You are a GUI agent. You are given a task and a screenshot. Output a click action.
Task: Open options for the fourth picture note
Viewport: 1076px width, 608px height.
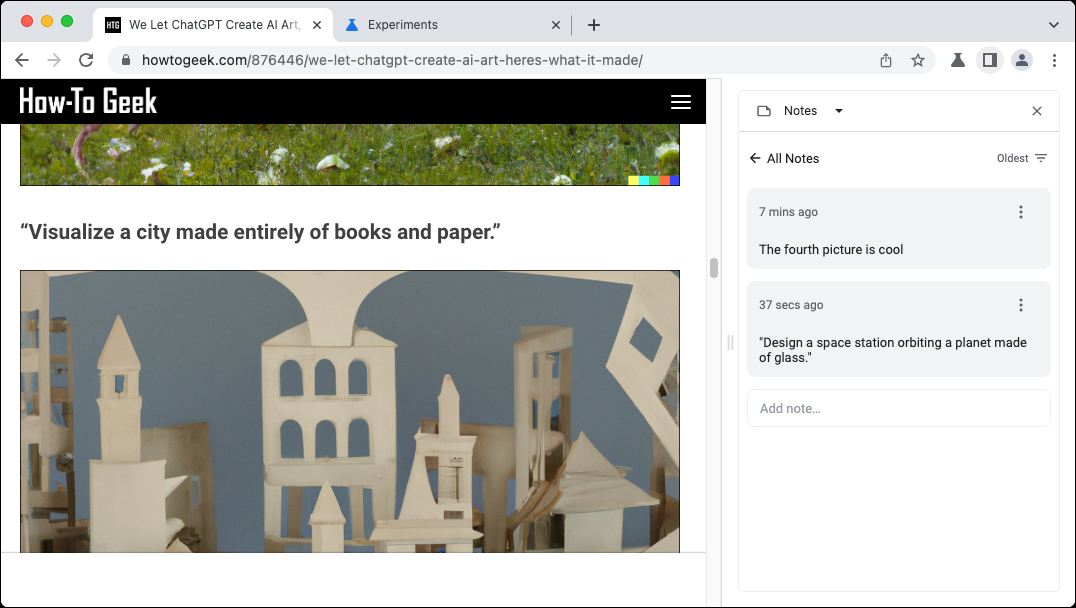(x=1020, y=212)
